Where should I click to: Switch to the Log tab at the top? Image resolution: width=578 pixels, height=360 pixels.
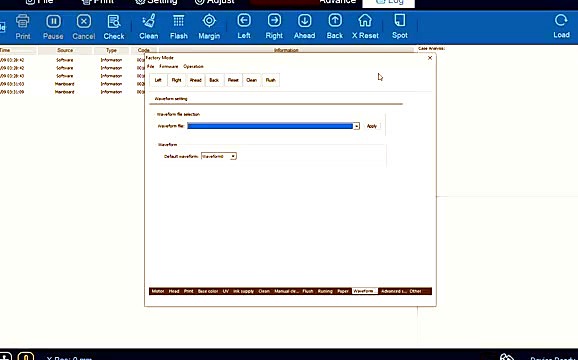389,3
